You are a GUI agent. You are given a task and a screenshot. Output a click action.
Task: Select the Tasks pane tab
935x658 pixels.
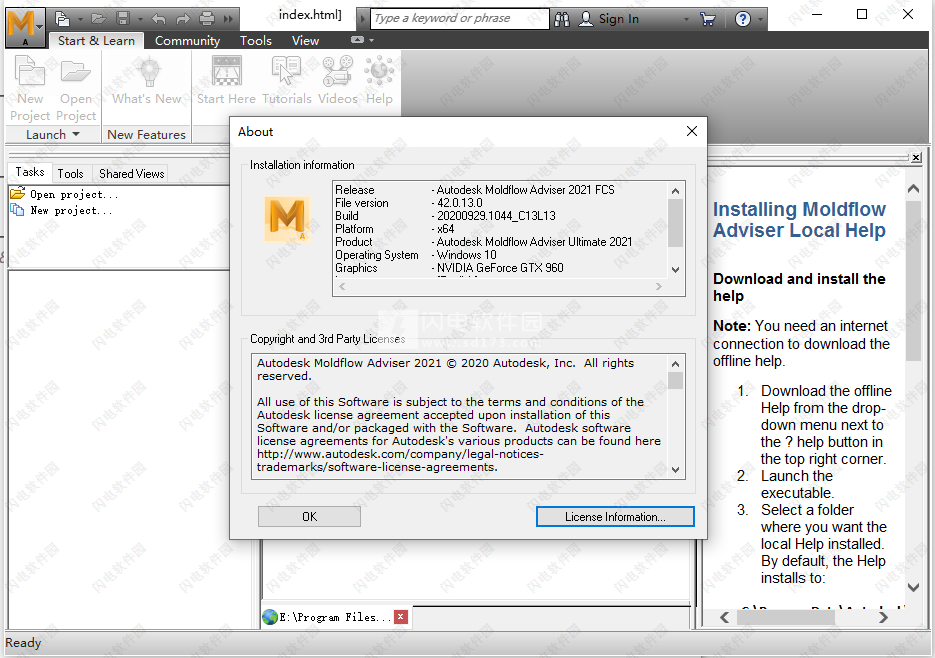click(30, 172)
